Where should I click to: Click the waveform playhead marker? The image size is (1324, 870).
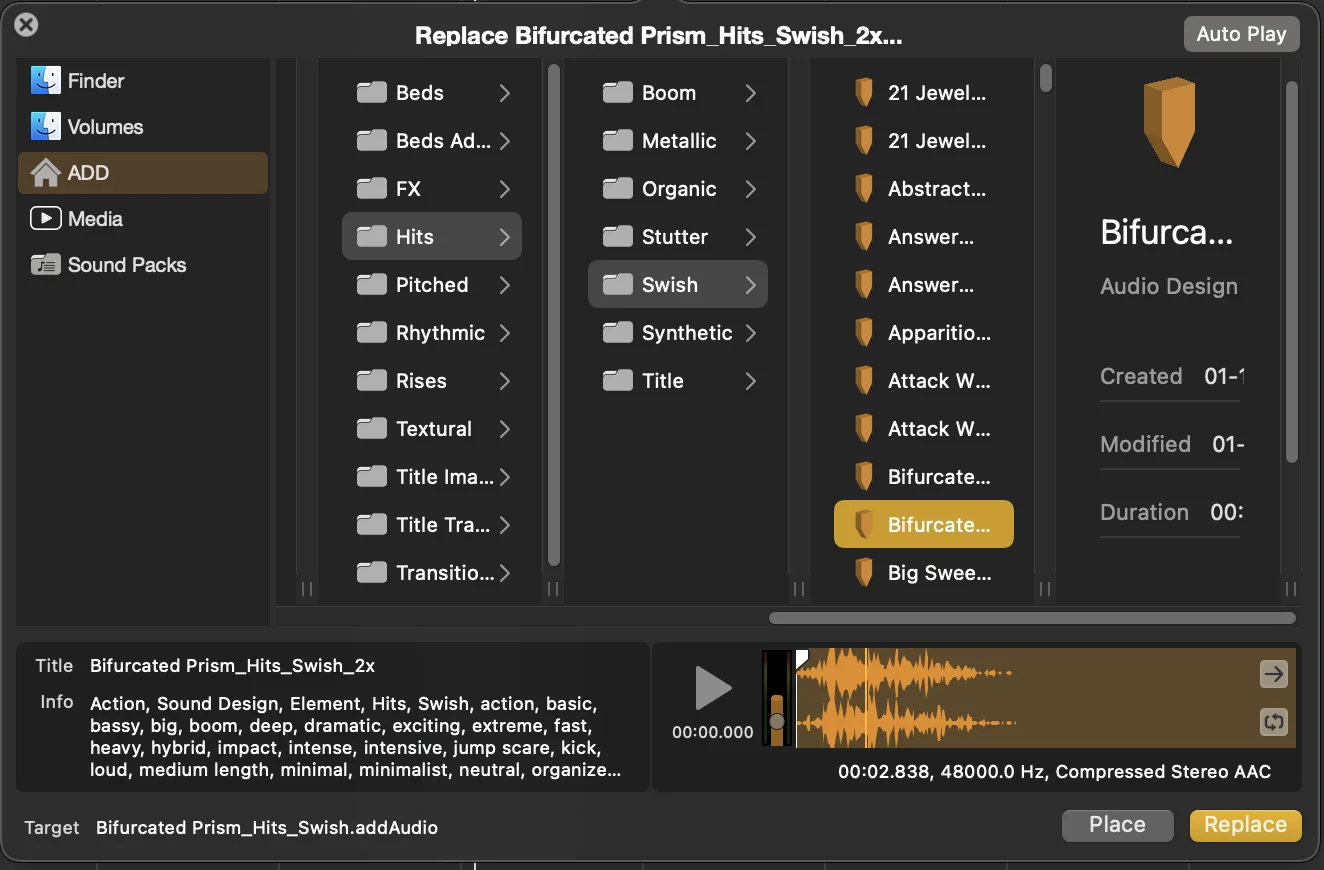tap(801, 658)
